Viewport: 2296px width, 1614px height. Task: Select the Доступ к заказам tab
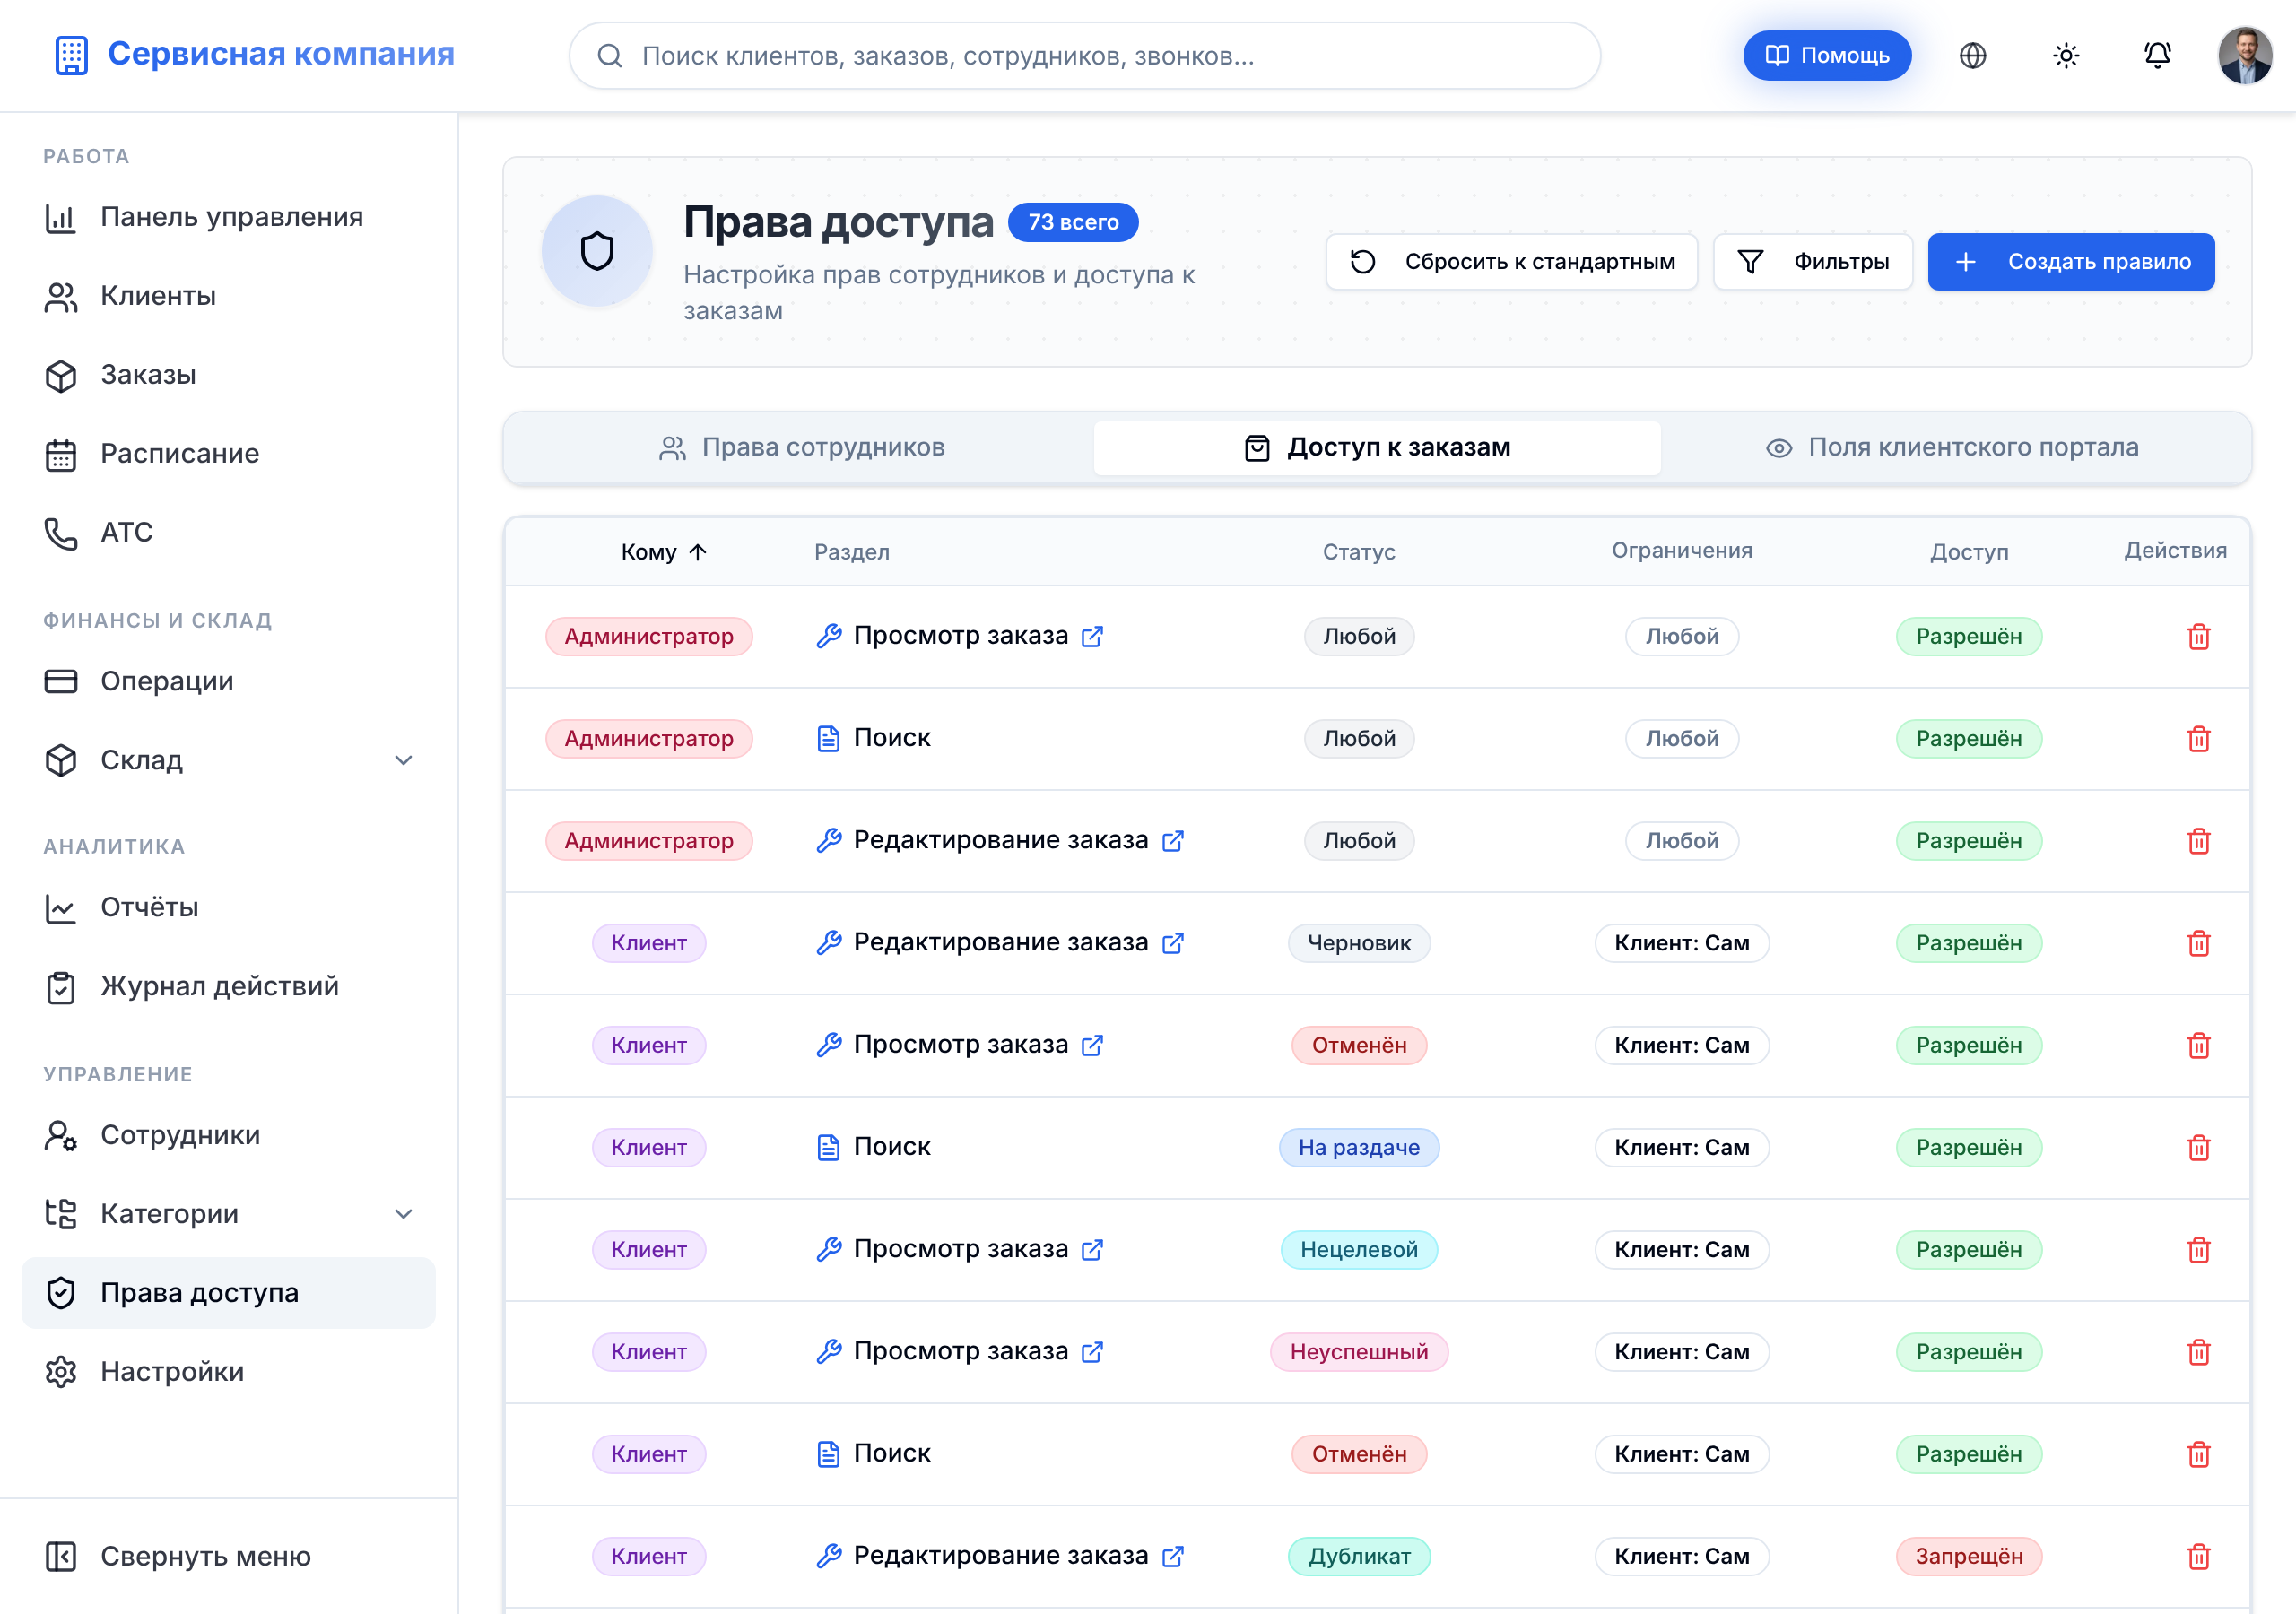pyautogui.click(x=1377, y=448)
